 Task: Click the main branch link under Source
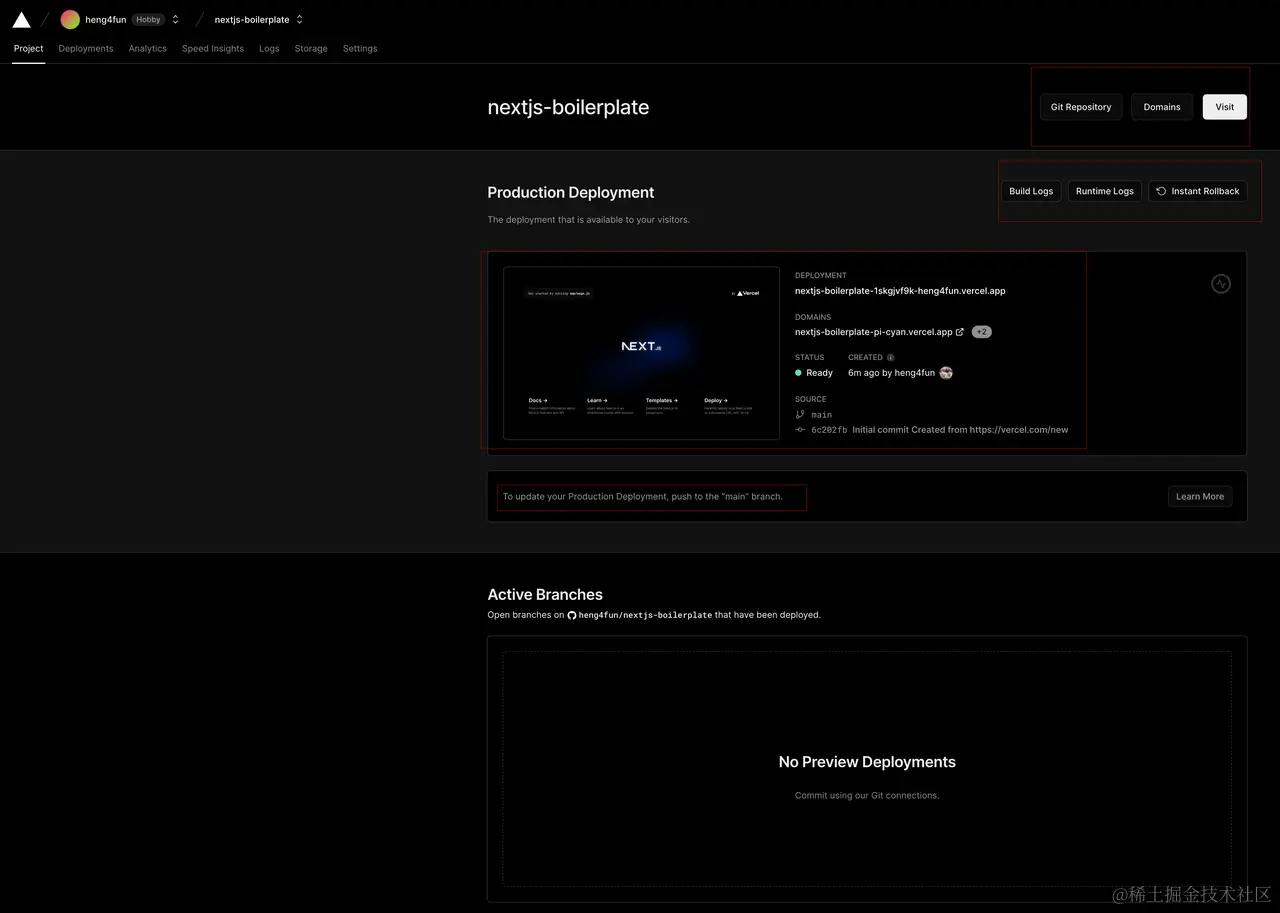click(x=822, y=415)
